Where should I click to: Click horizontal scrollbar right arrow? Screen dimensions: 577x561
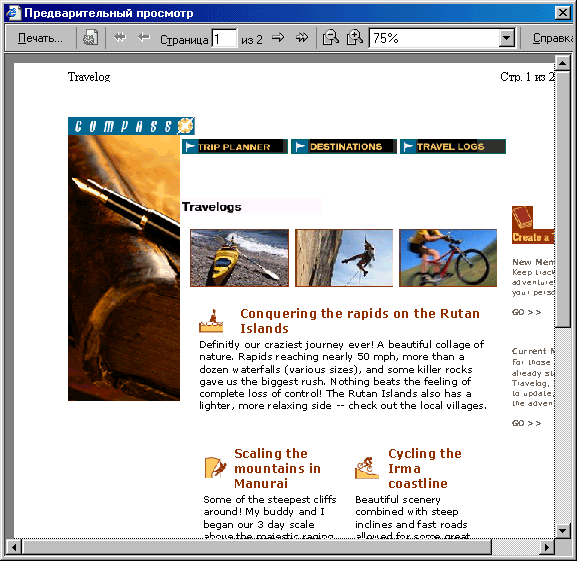point(547,547)
